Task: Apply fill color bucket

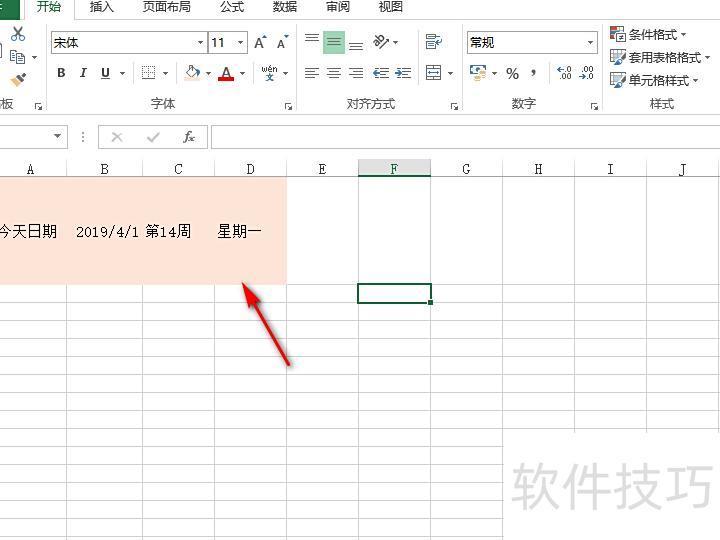Action: click(192, 73)
